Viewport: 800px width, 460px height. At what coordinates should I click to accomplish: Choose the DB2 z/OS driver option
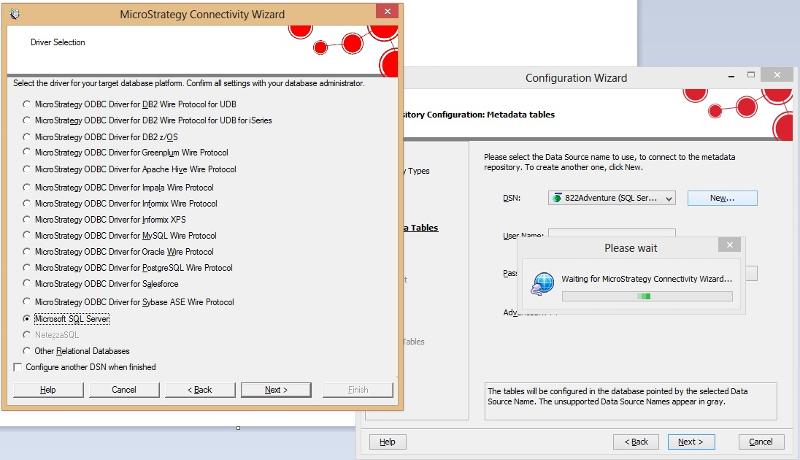(x=27, y=137)
